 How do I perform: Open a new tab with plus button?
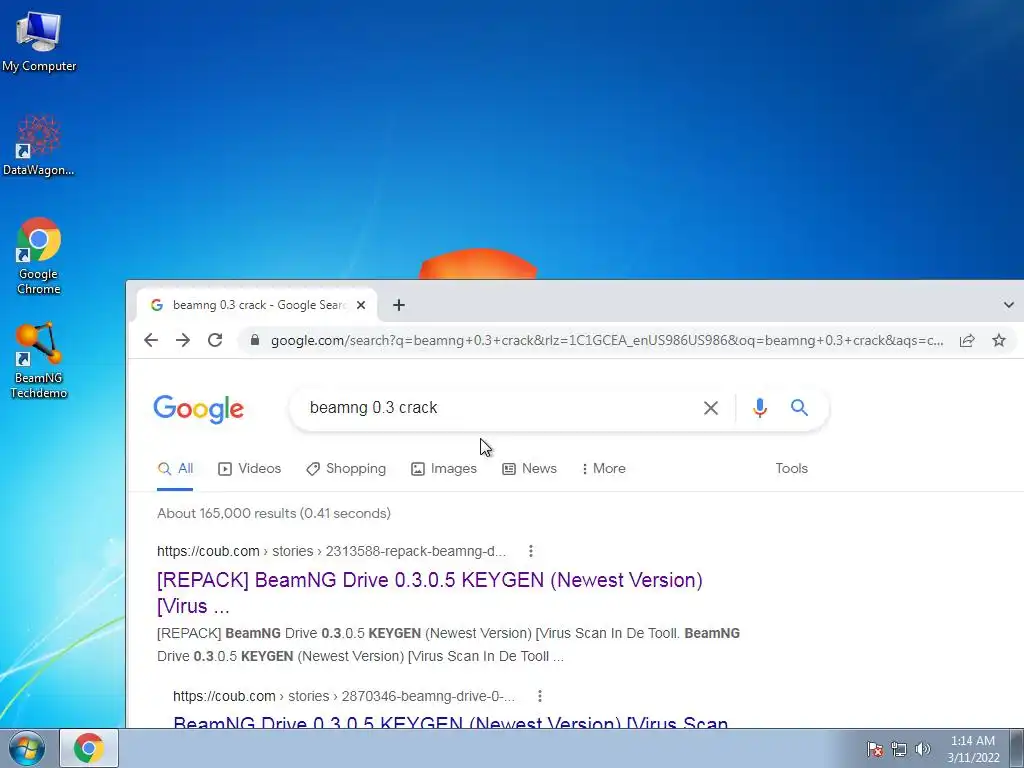pos(398,305)
